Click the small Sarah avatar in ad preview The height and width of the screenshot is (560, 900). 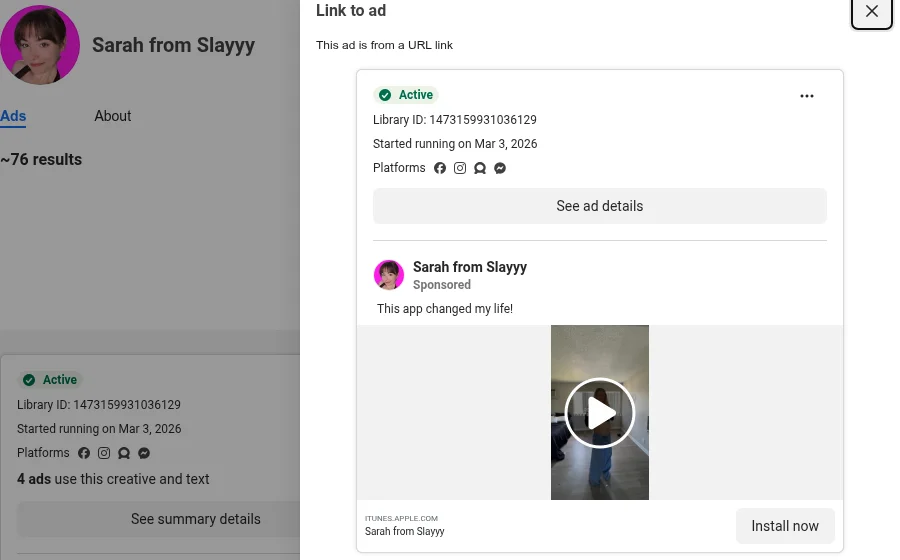389,275
